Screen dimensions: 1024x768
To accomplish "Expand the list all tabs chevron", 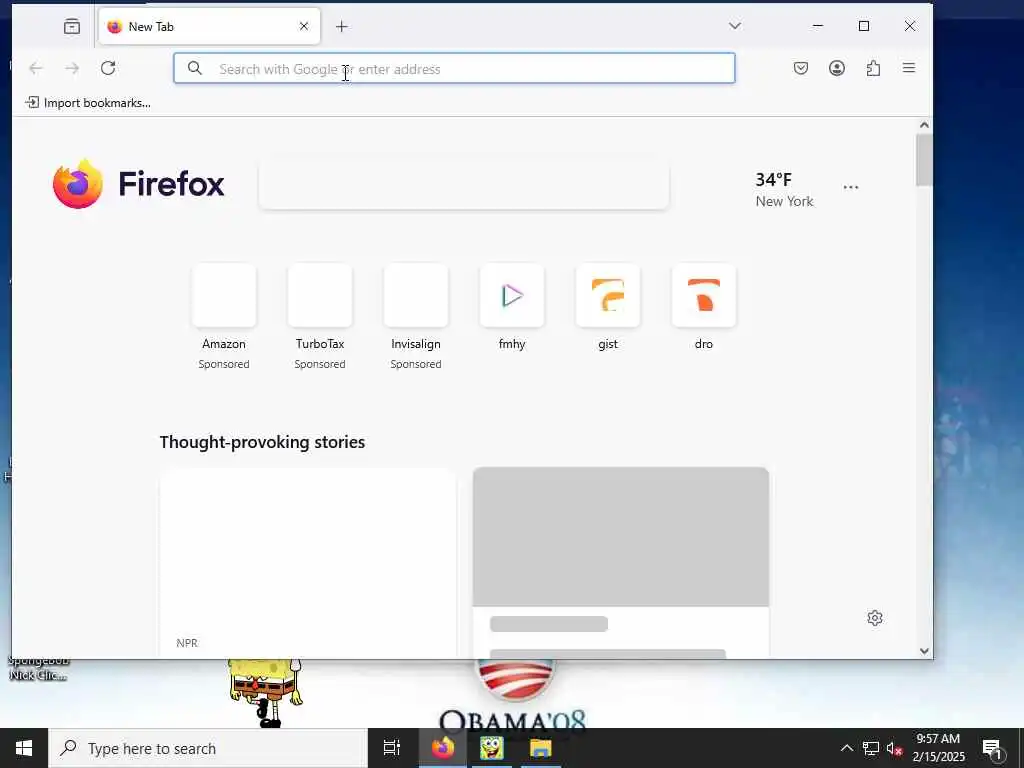I will point(735,26).
